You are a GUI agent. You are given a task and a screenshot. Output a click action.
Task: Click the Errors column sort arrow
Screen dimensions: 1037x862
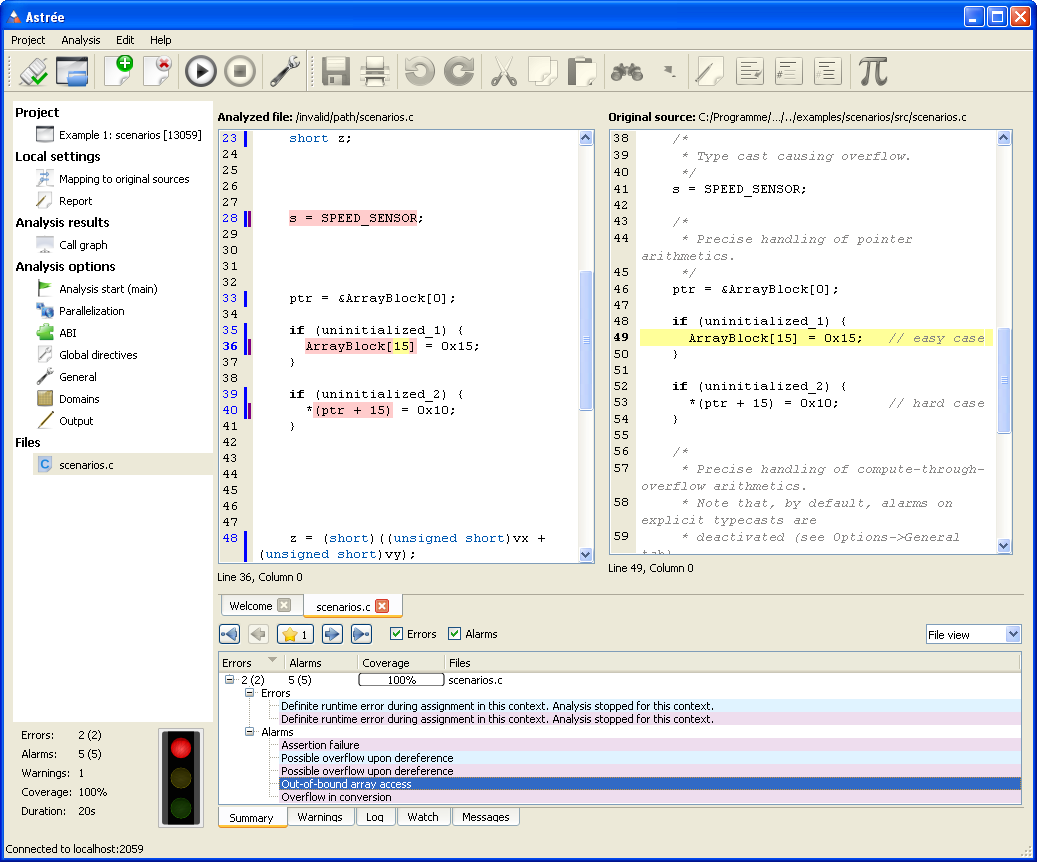272,660
